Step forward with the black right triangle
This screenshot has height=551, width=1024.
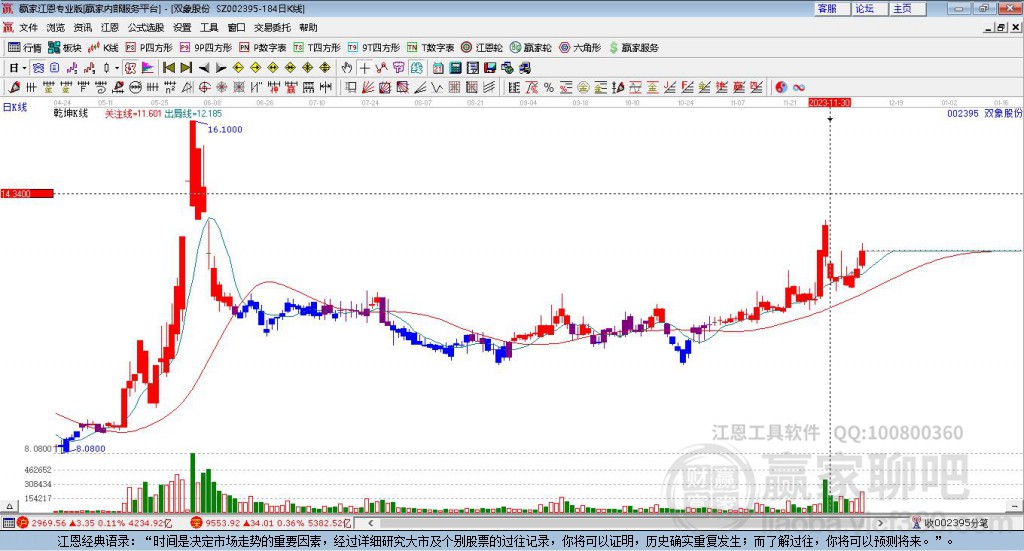point(221,68)
